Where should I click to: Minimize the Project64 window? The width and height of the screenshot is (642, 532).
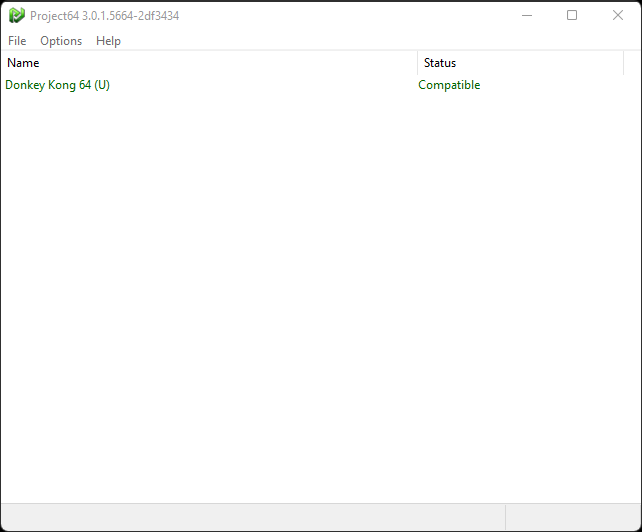click(527, 16)
